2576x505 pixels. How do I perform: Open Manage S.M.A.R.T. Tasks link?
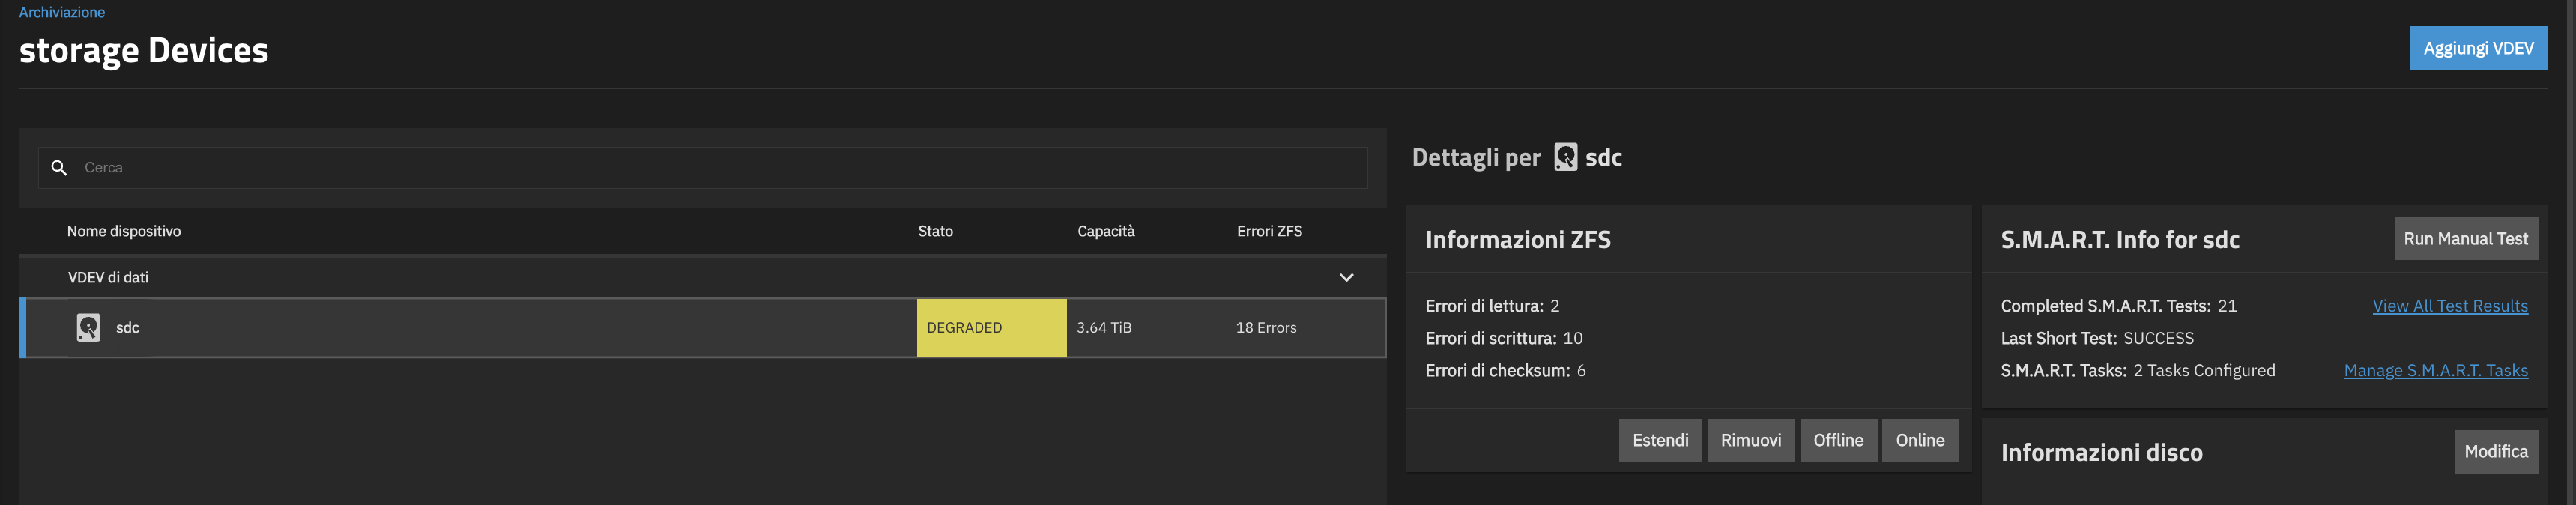(x=2435, y=371)
